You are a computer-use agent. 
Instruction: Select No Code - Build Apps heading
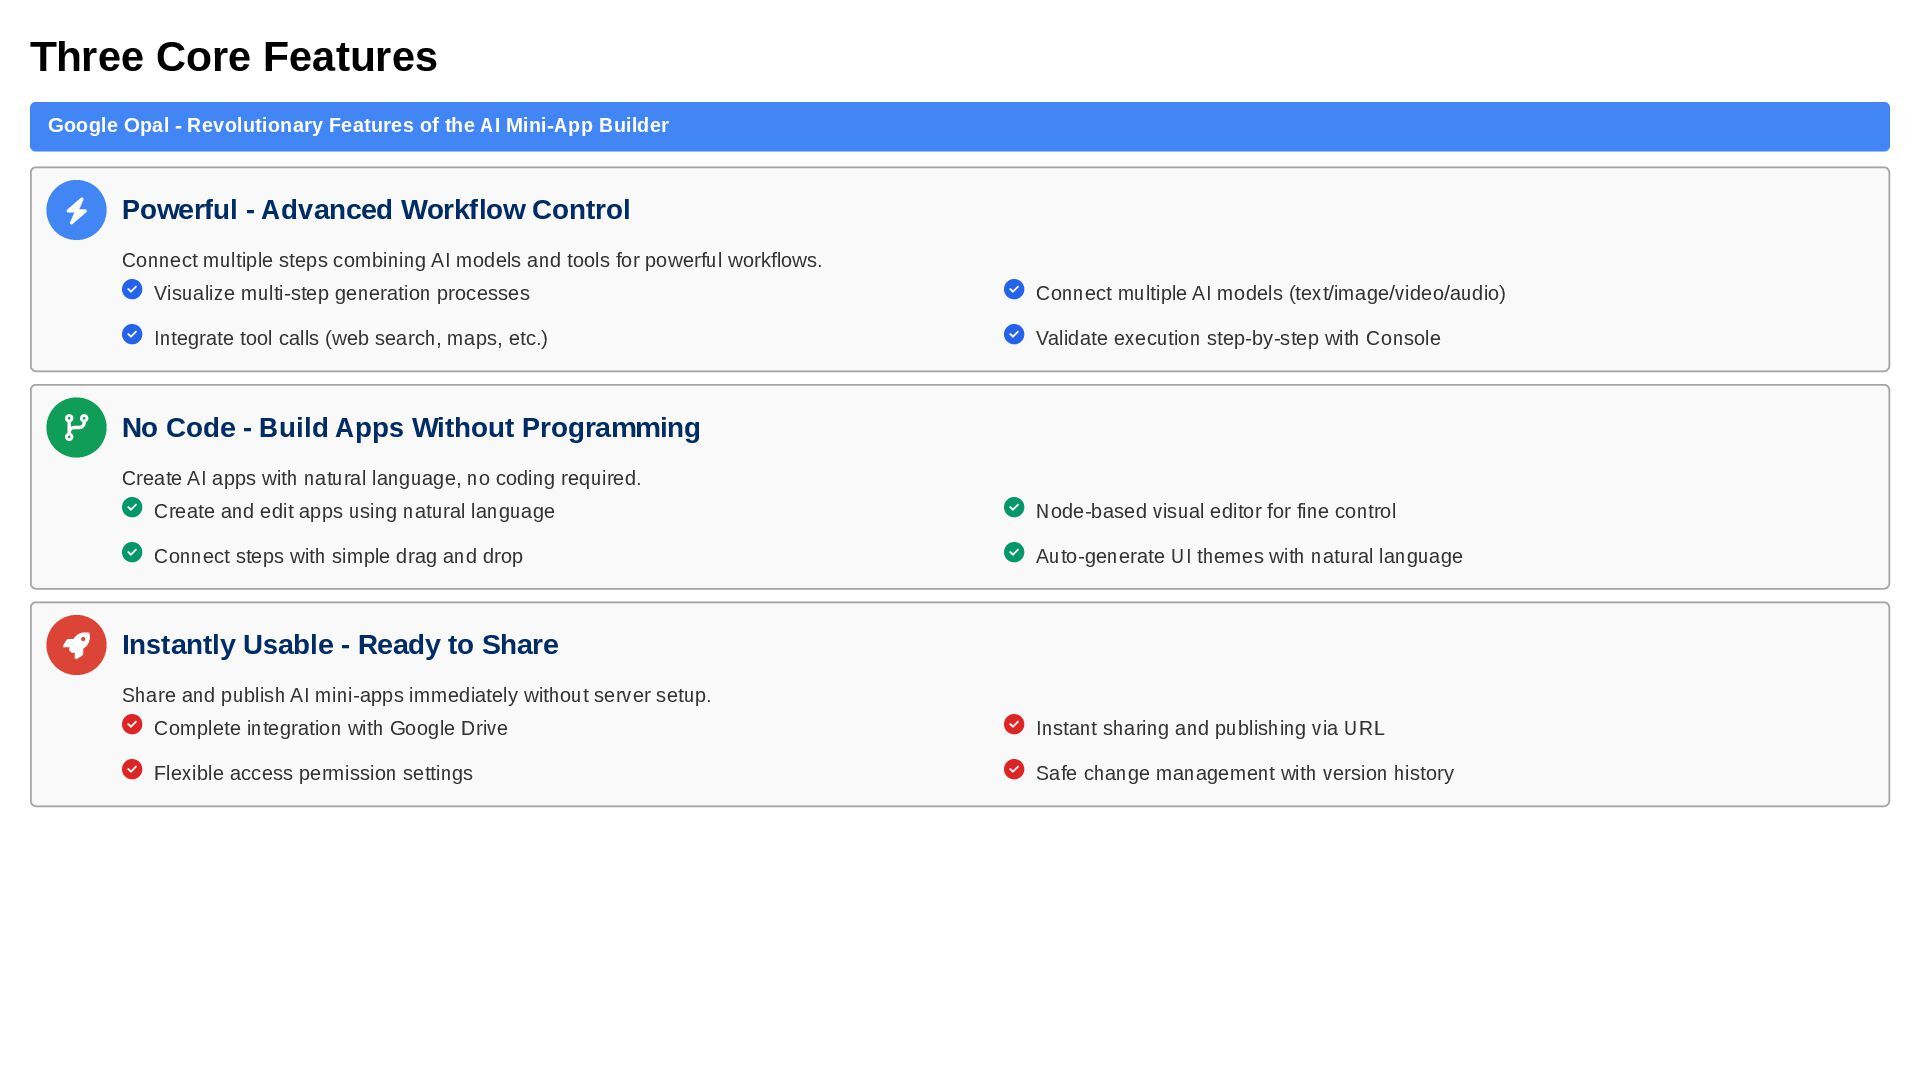pos(411,428)
